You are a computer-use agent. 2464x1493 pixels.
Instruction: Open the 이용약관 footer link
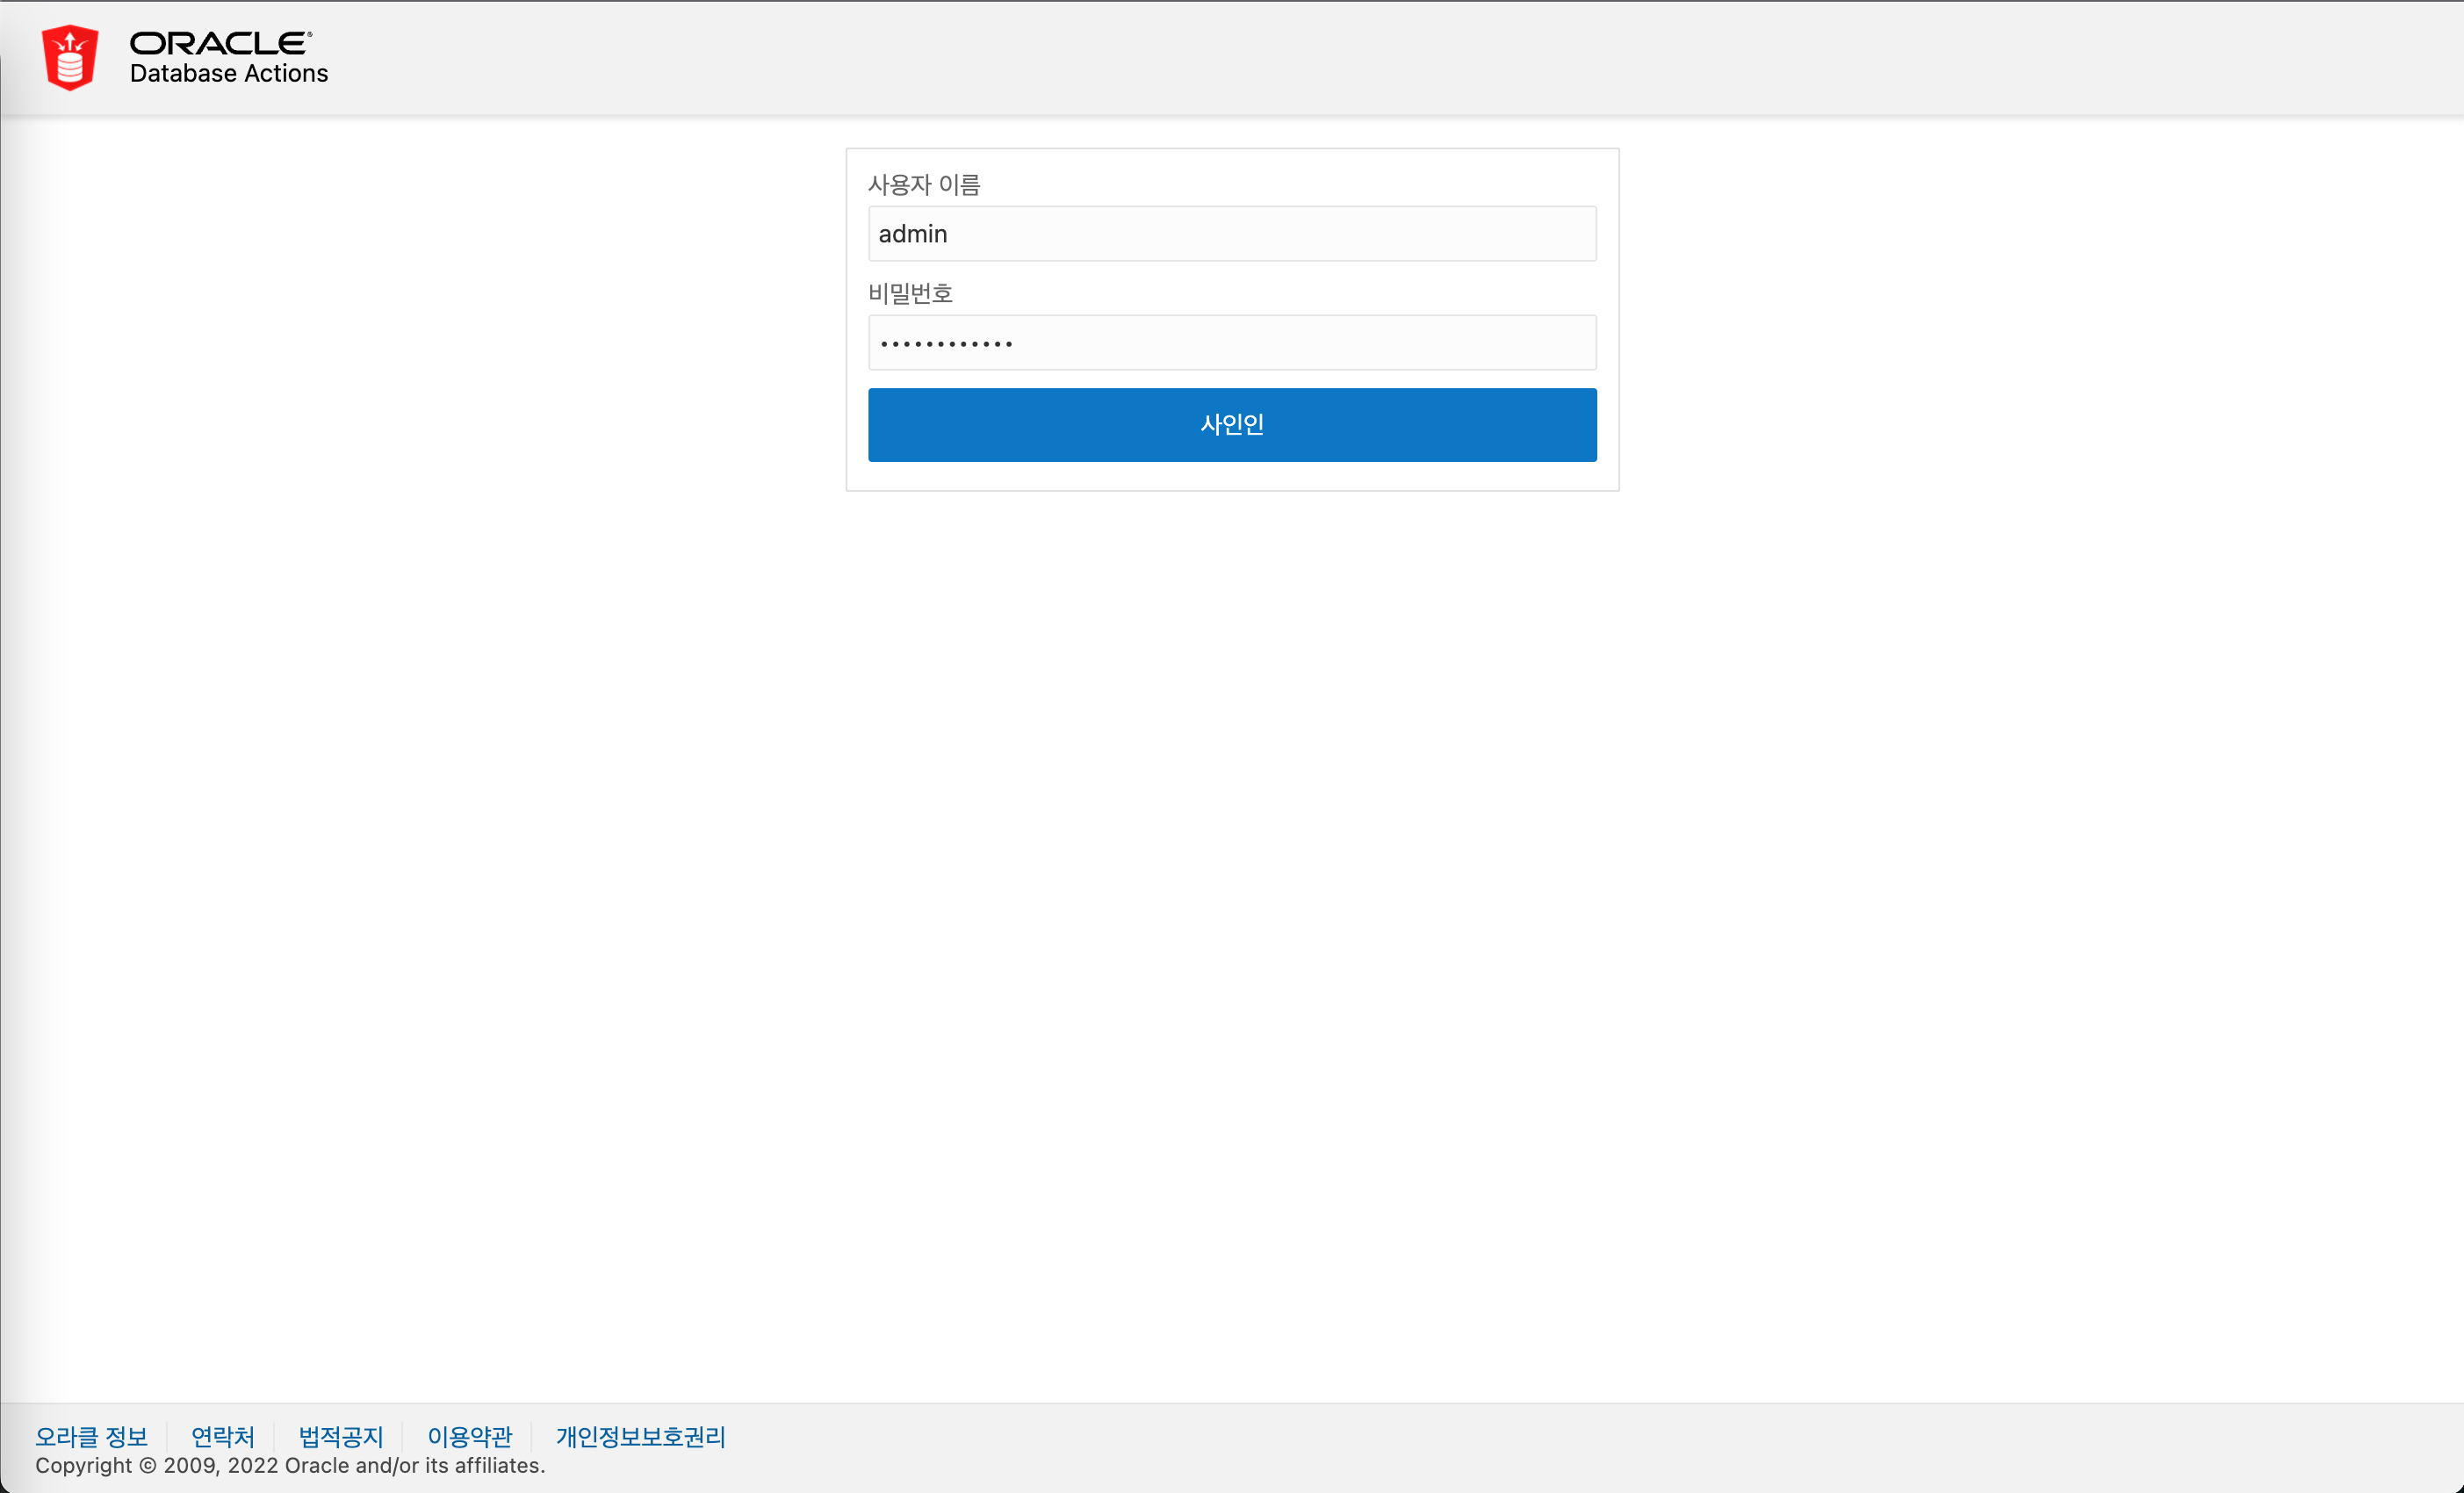[469, 1437]
